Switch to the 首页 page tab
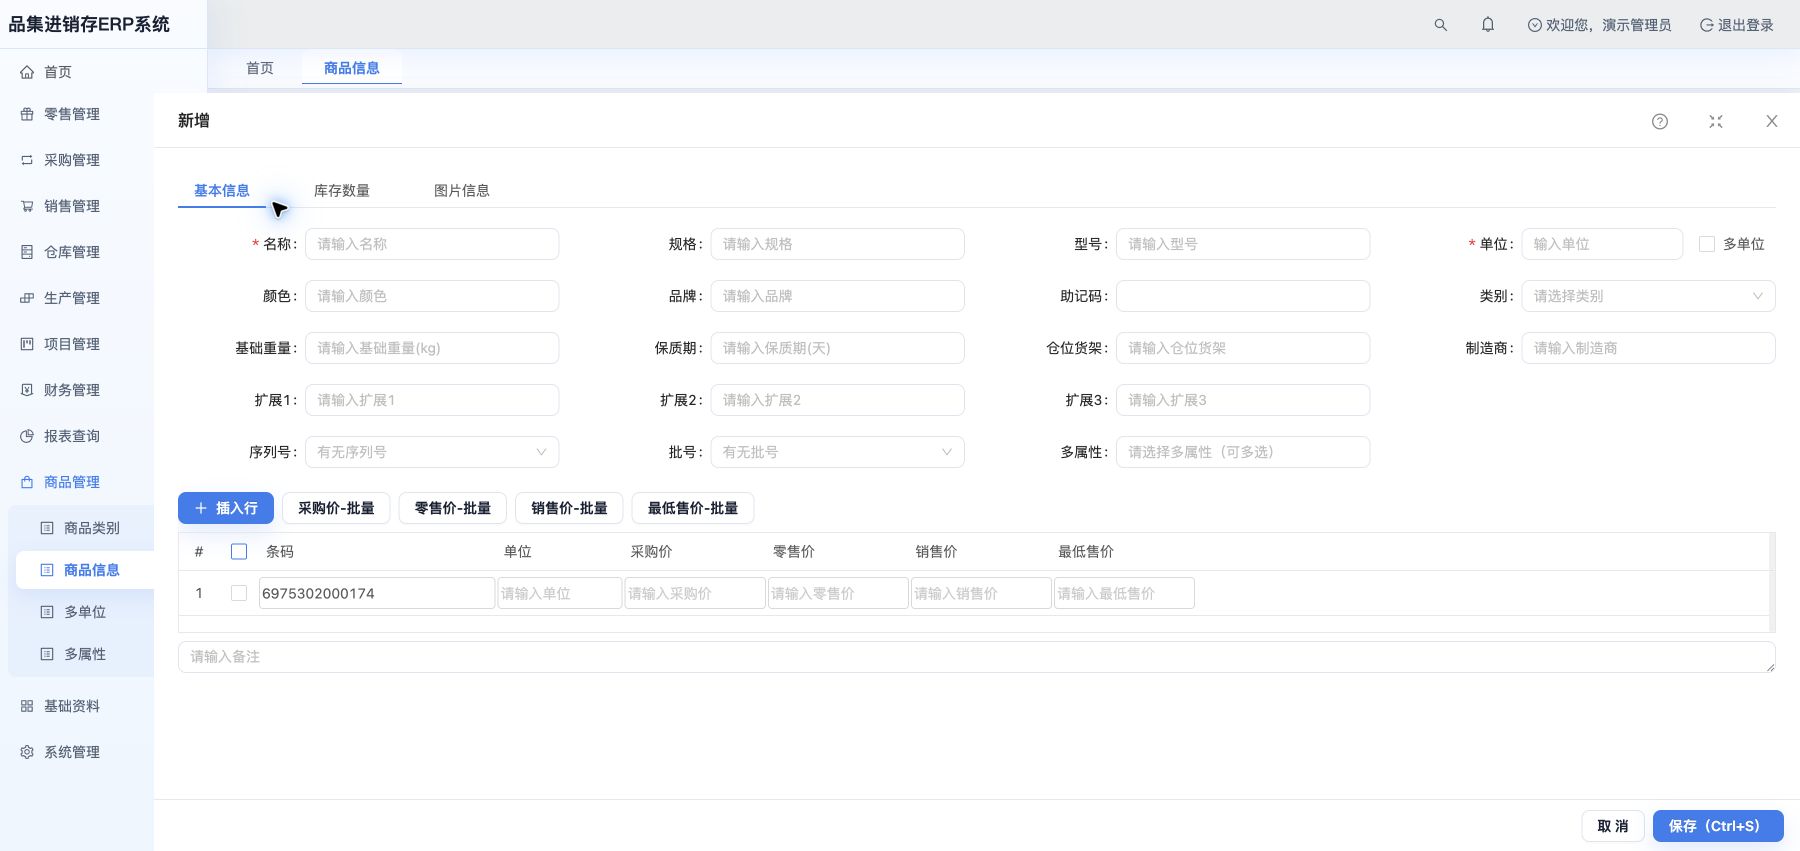 260,68
